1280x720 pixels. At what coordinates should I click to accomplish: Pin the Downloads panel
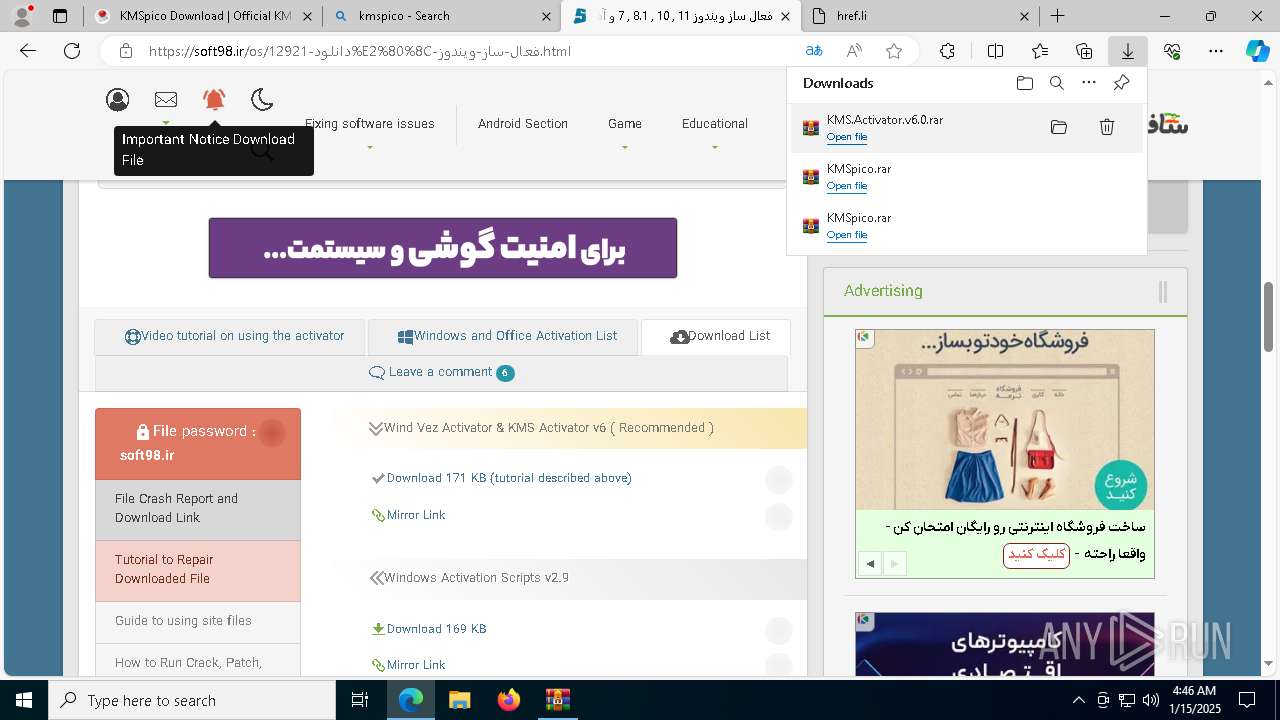click(x=1121, y=83)
